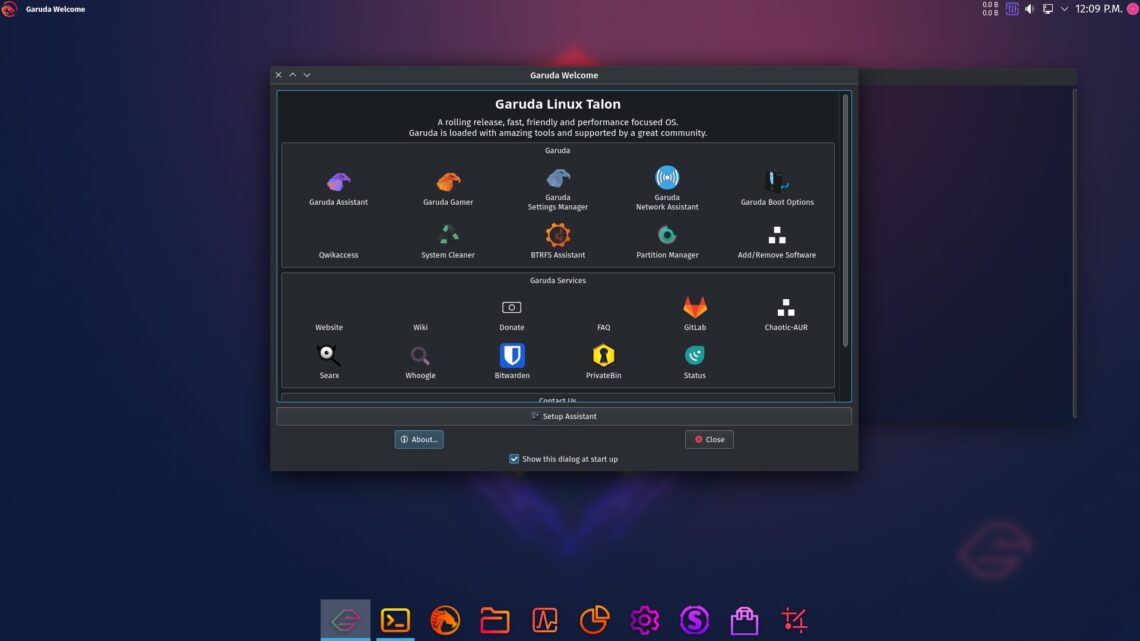Uncheck Show this dialog at start up
Image resolution: width=1140 pixels, height=641 pixels.
point(514,458)
